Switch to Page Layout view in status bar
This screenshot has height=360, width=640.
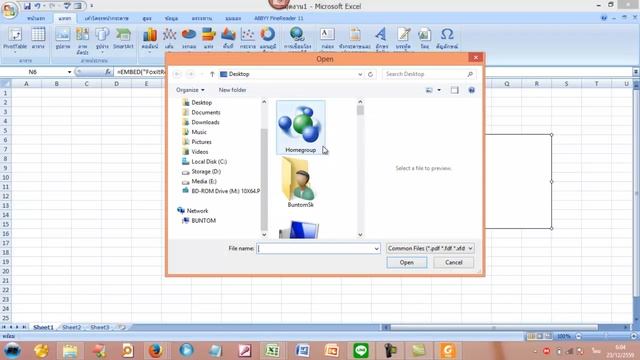click(540, 336)
